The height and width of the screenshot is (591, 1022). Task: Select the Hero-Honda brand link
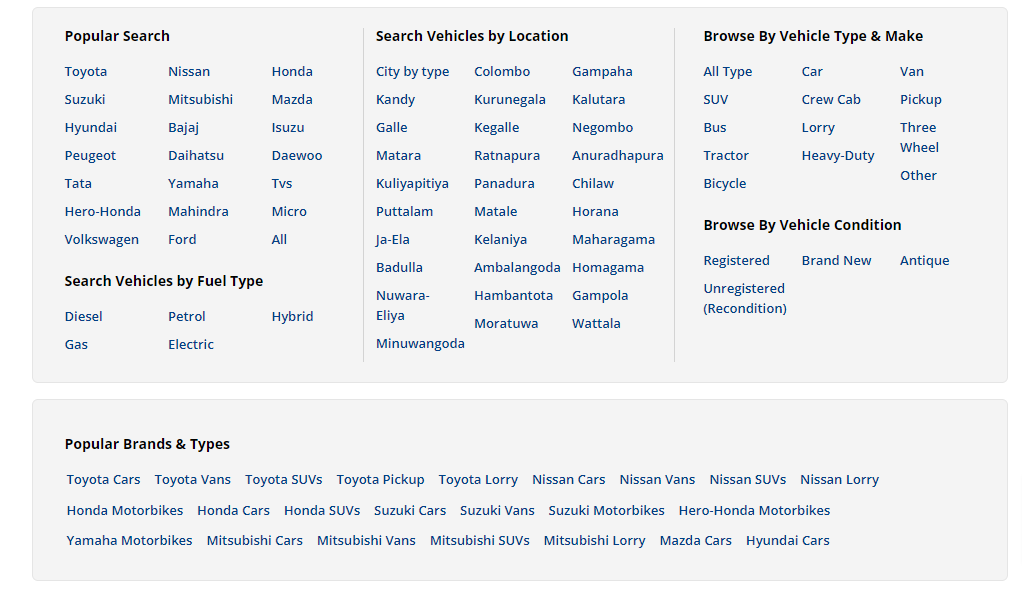(x=102, y=212)
